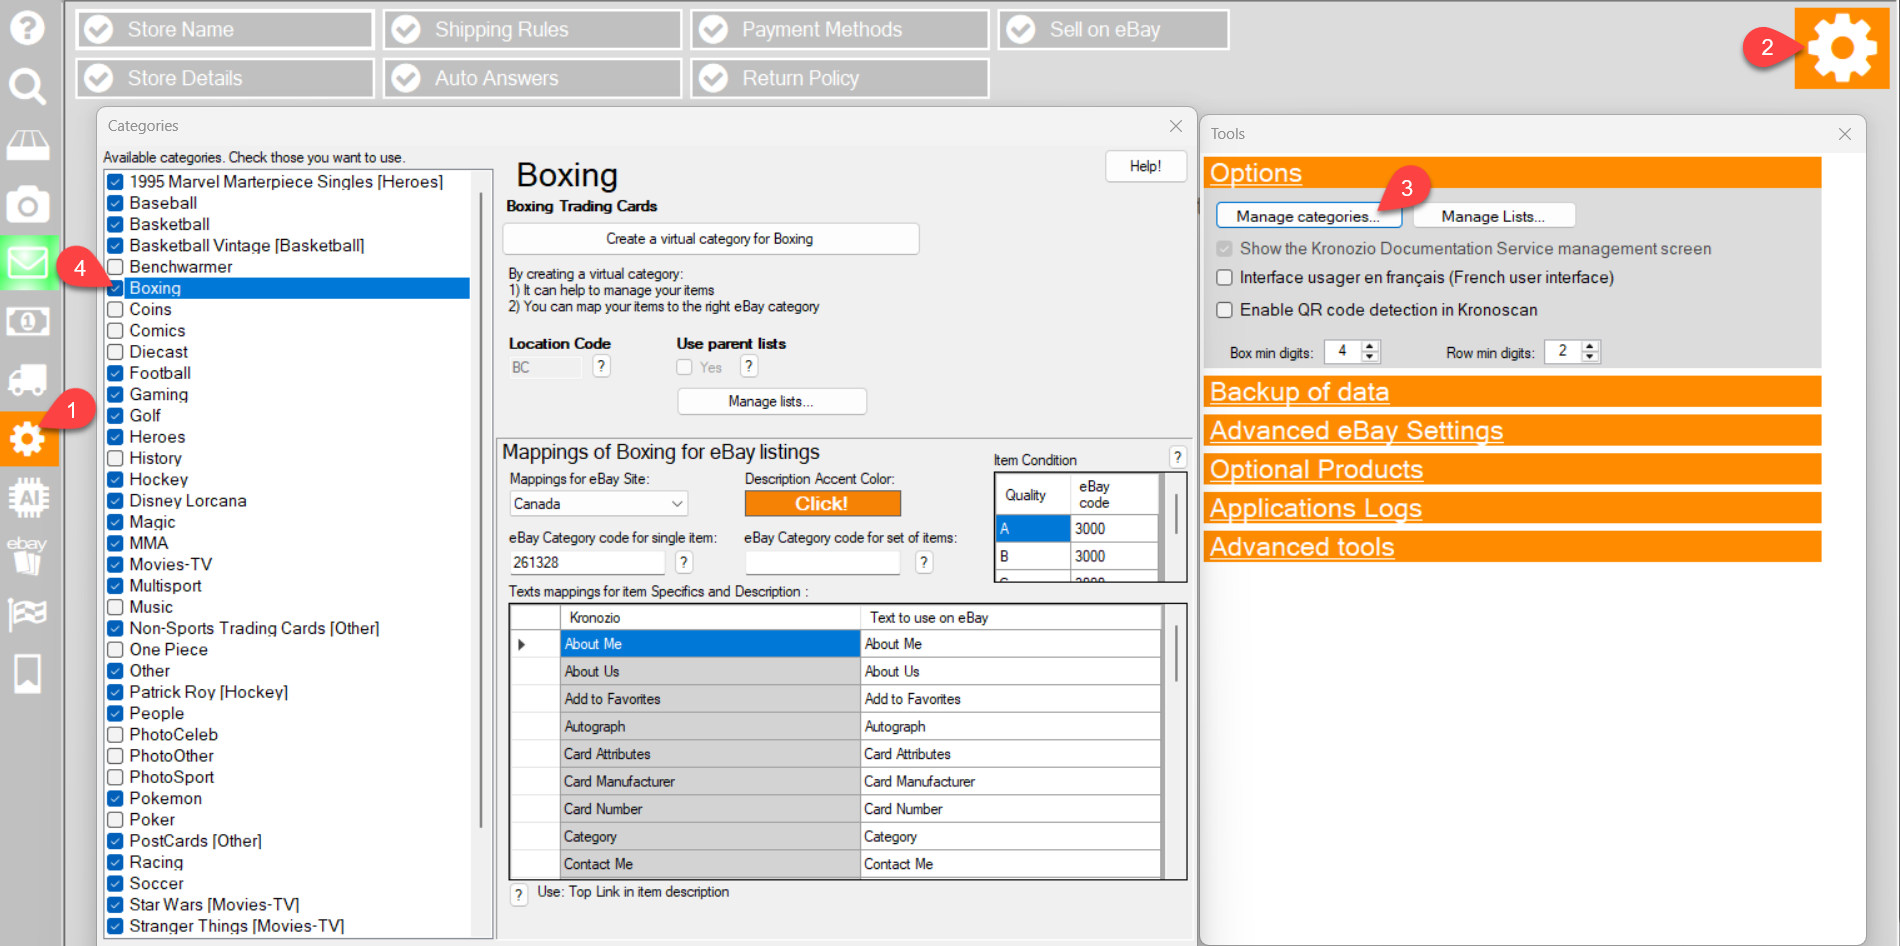Image resolution: width=1900 pixels, height=946 pixels.
Task: Toggle the One Piece category checkbox
Action: tap(115, 649)
